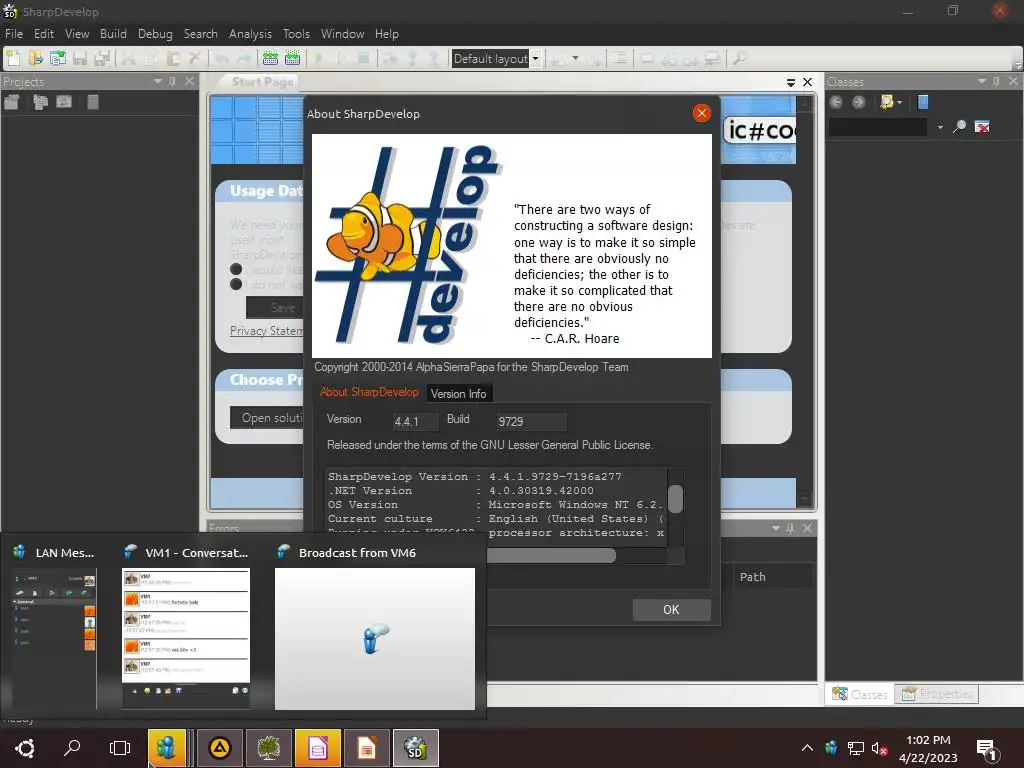Open Task View from taskbar
Viewport: 1024px width, 768px height.
point(120,748)
